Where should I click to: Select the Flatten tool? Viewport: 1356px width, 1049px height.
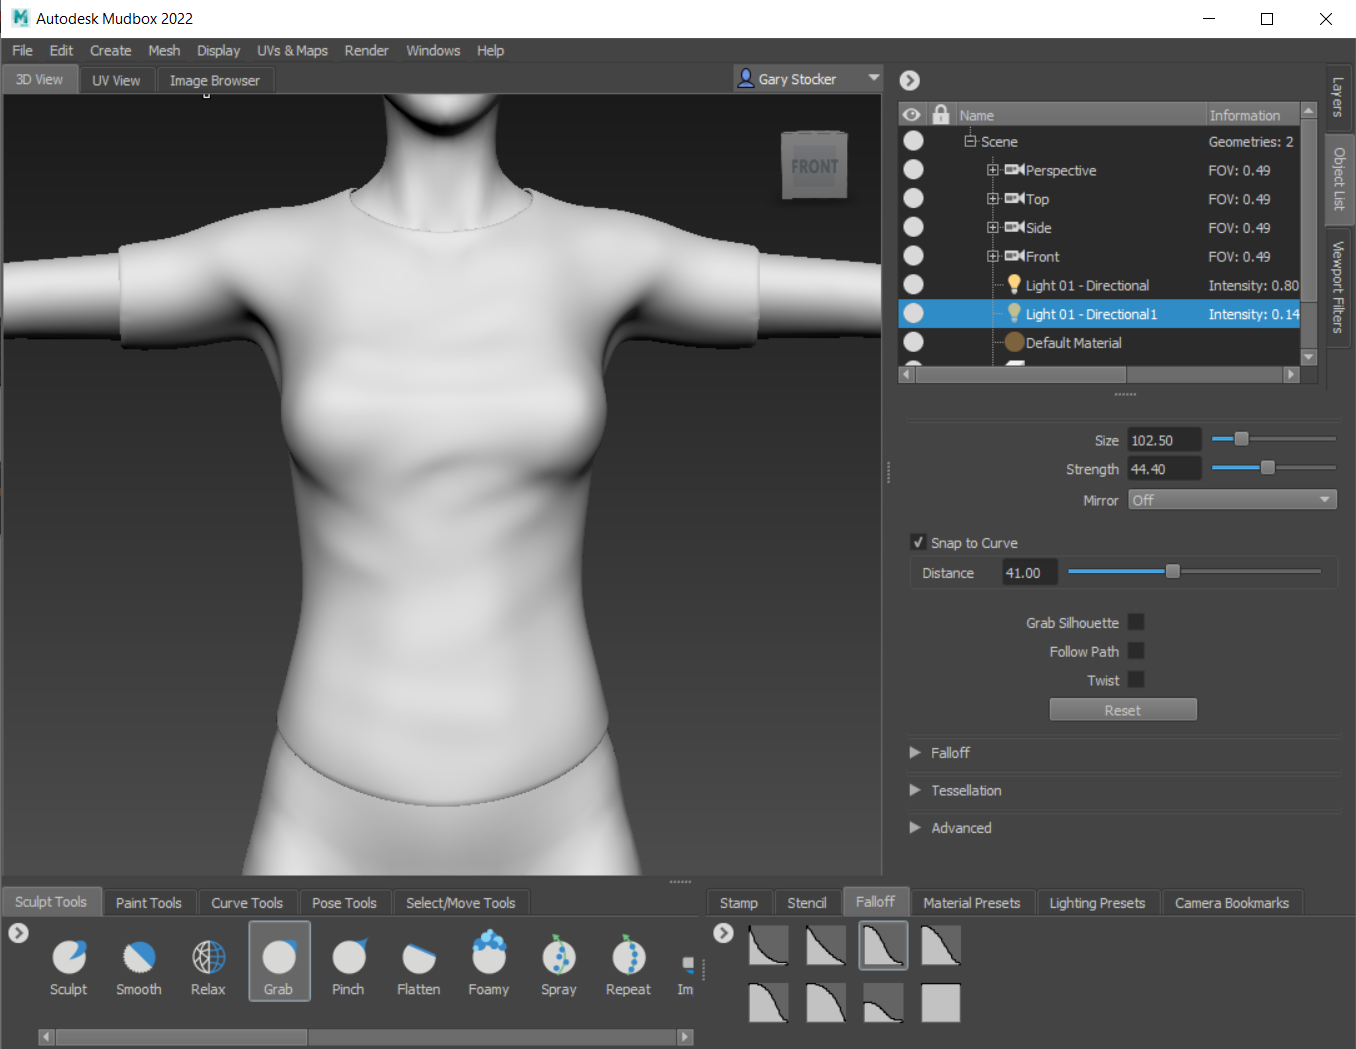click(418, 958)
